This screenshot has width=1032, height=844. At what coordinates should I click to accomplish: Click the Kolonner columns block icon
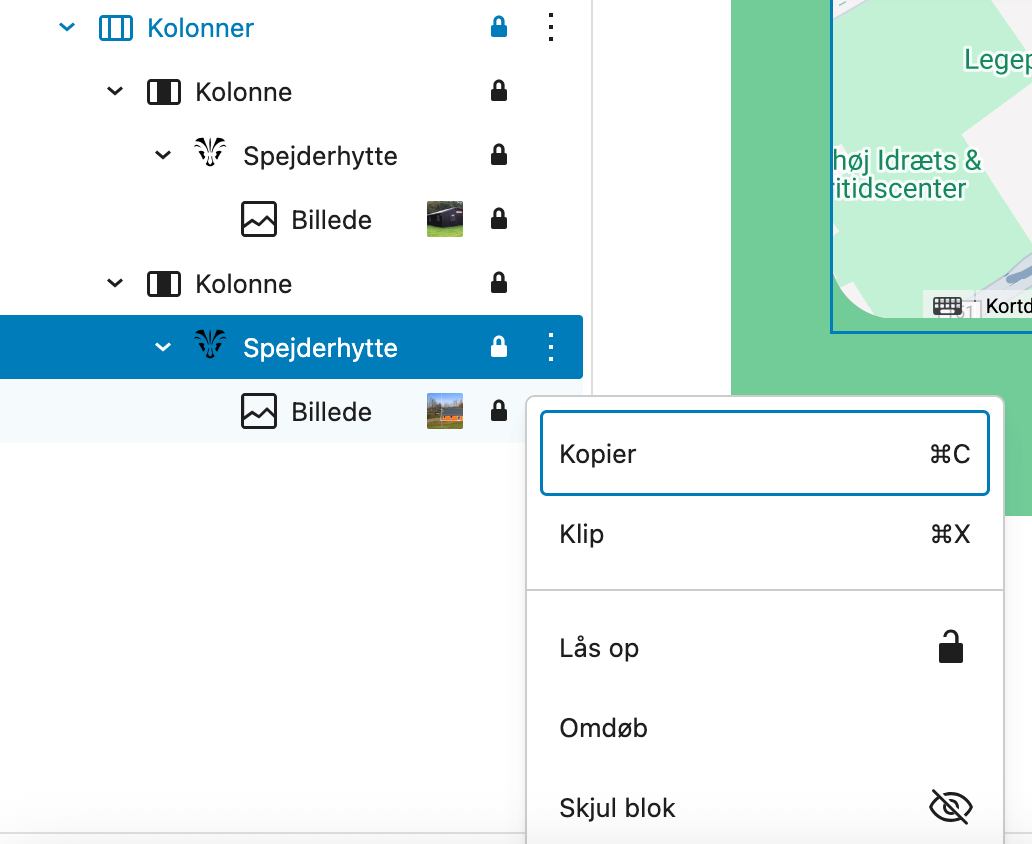pyautogui.click(x=116, y=28)
